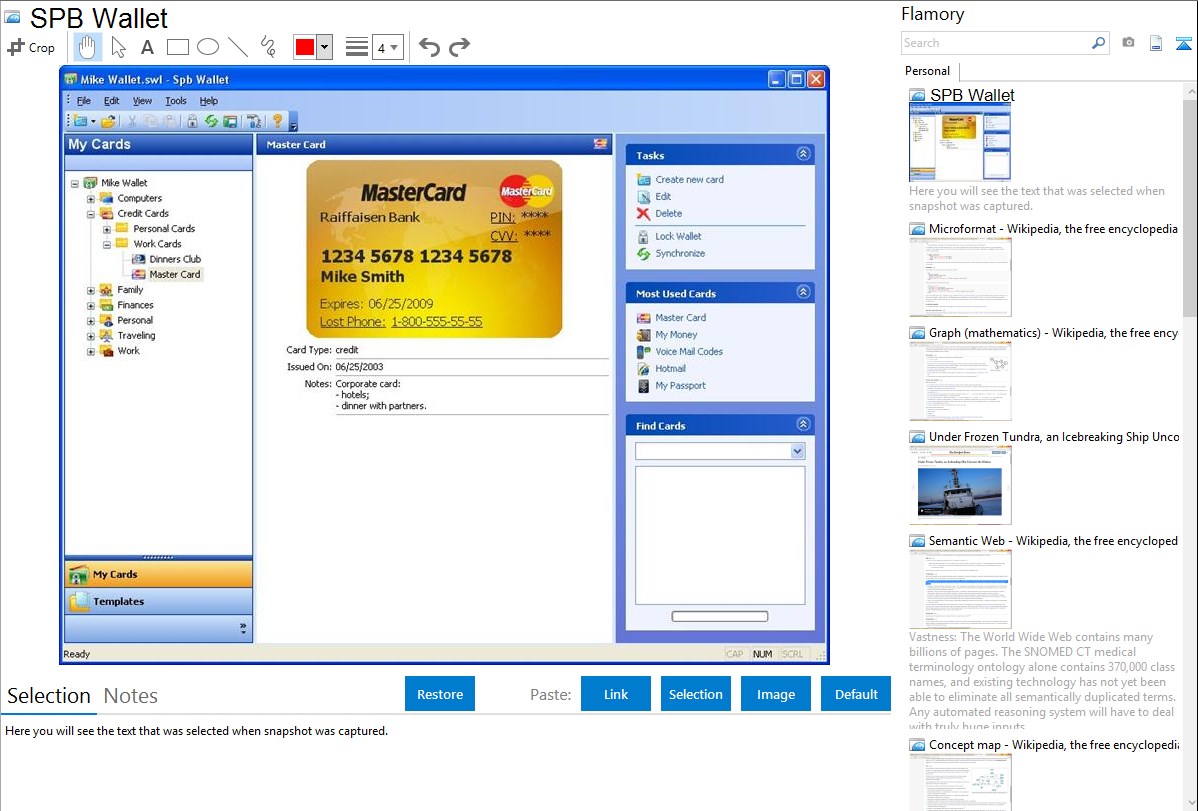The height and width of the screenshot is (811, 1198).
Task: Click the padlock icon in Spb Wallet toolbar
Action: (x=192, y=121)
